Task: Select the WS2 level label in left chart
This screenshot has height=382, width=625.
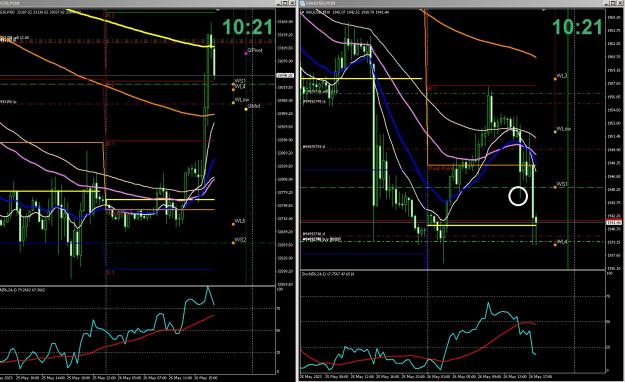Action: [x=240, y=240]
